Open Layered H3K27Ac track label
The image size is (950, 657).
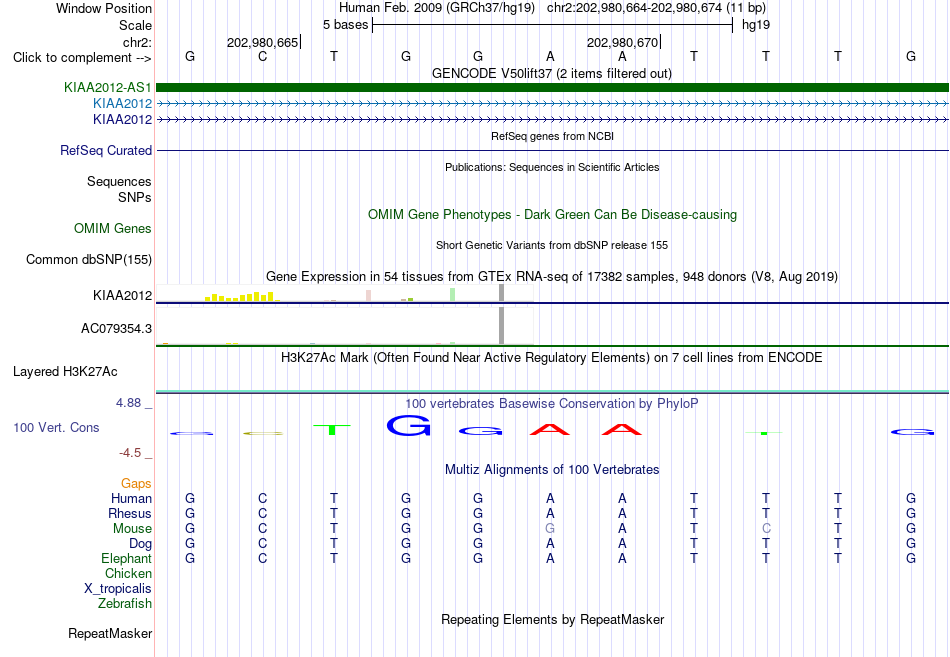pos(65,372)
